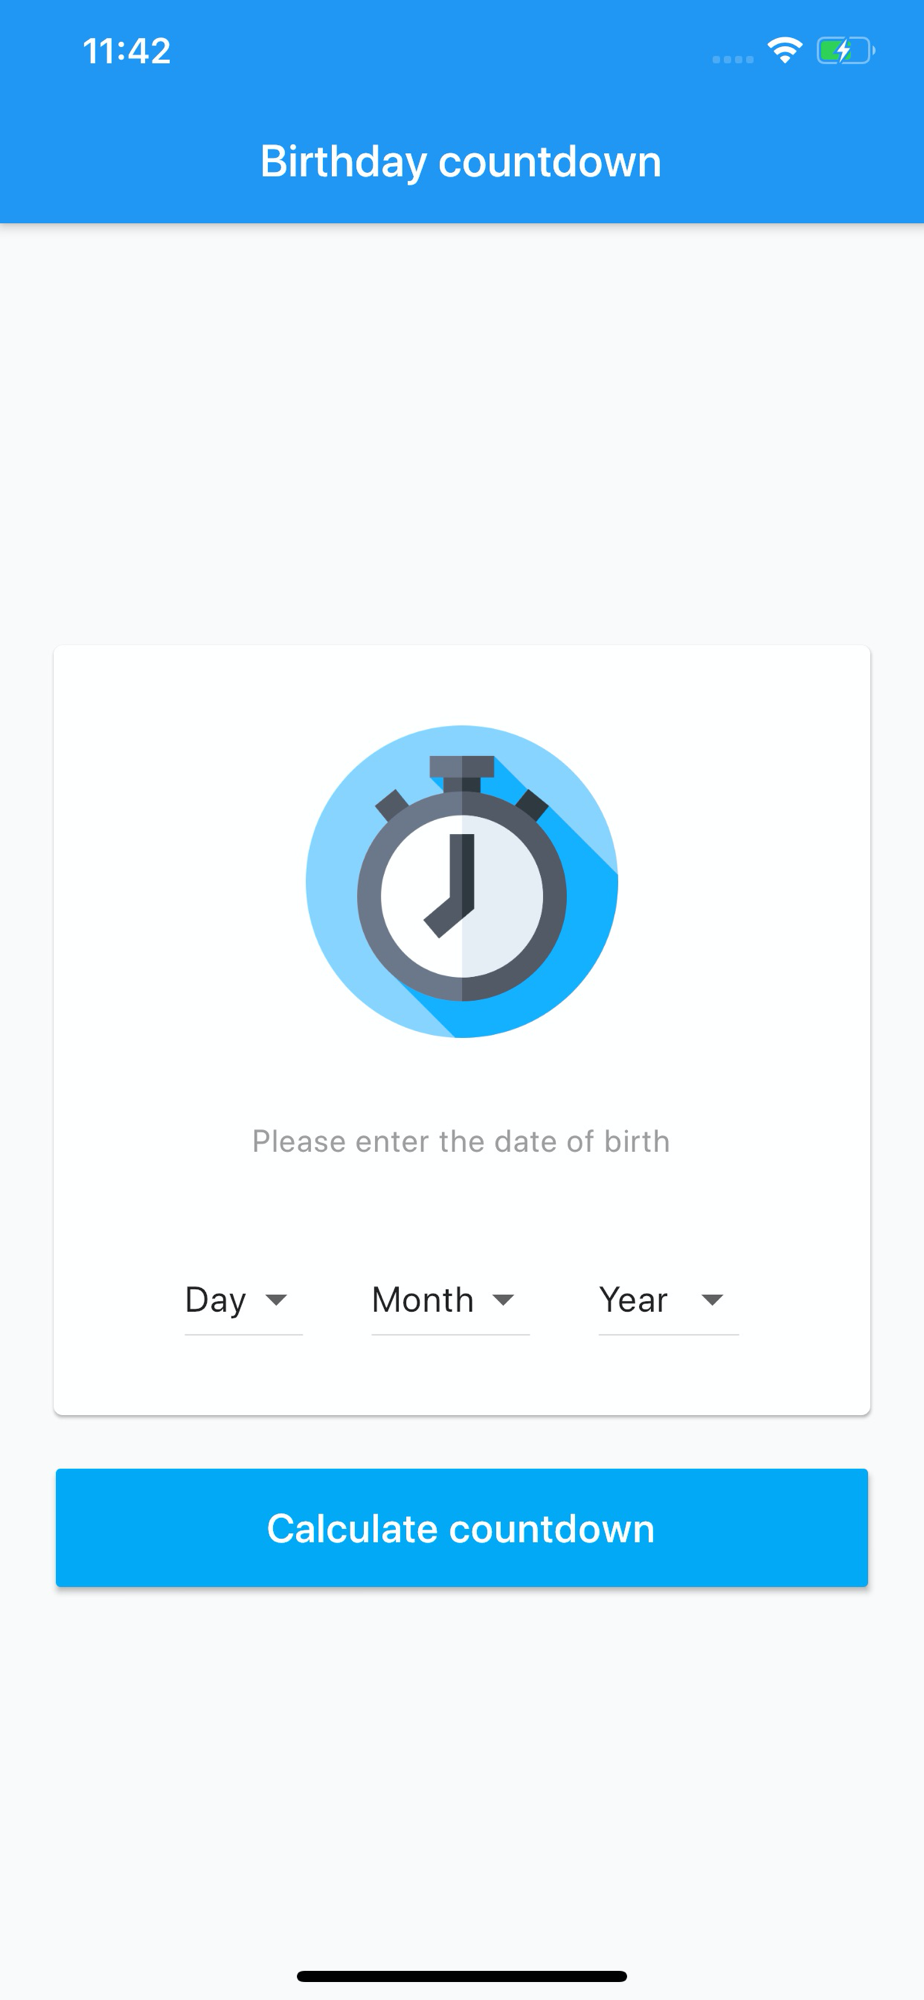Screen dimensions: 924x2000
Task: Open the Year dropdown
Action: (x=668, y=1300)
